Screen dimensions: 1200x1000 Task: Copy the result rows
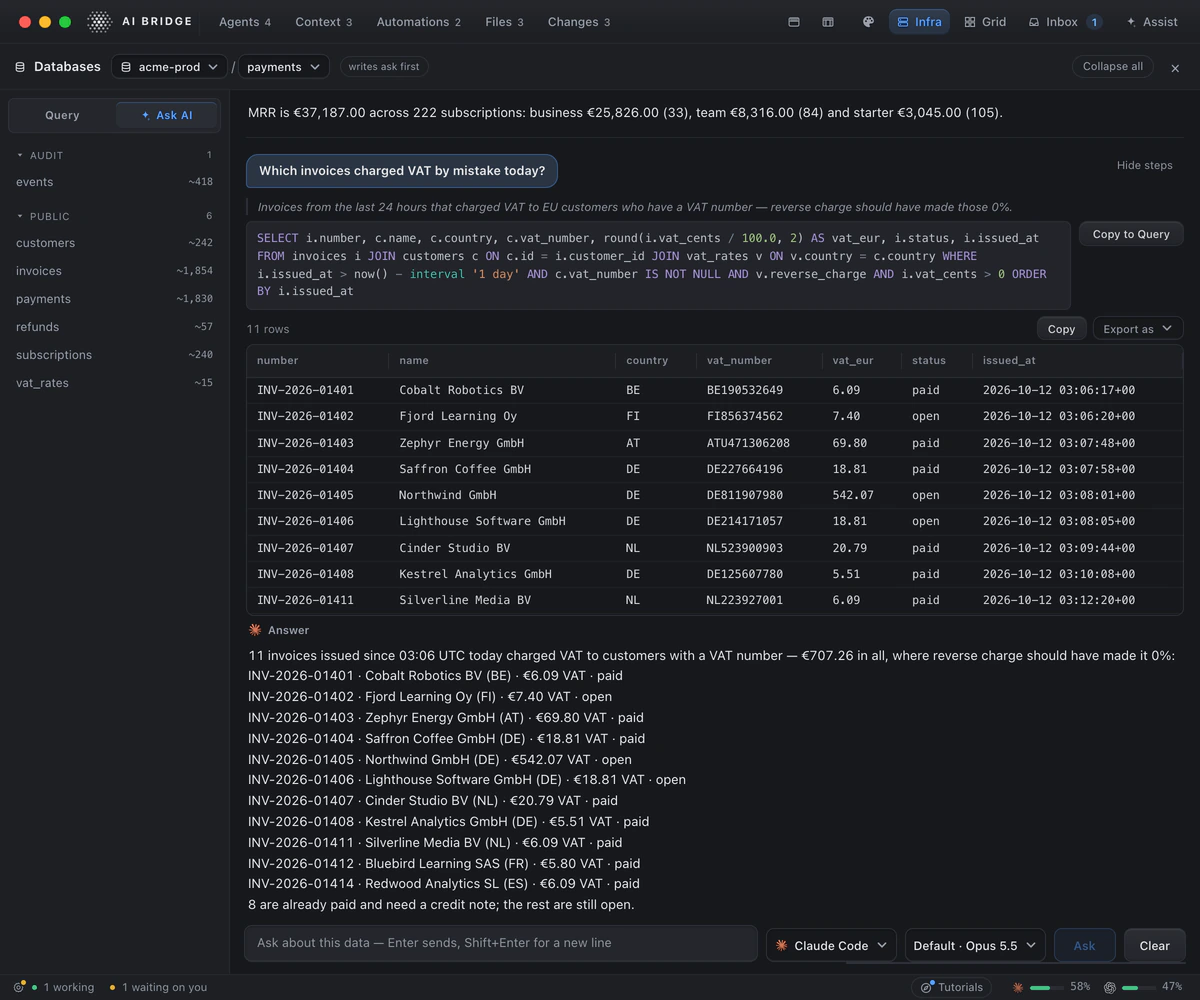[x=1061, y=329]
